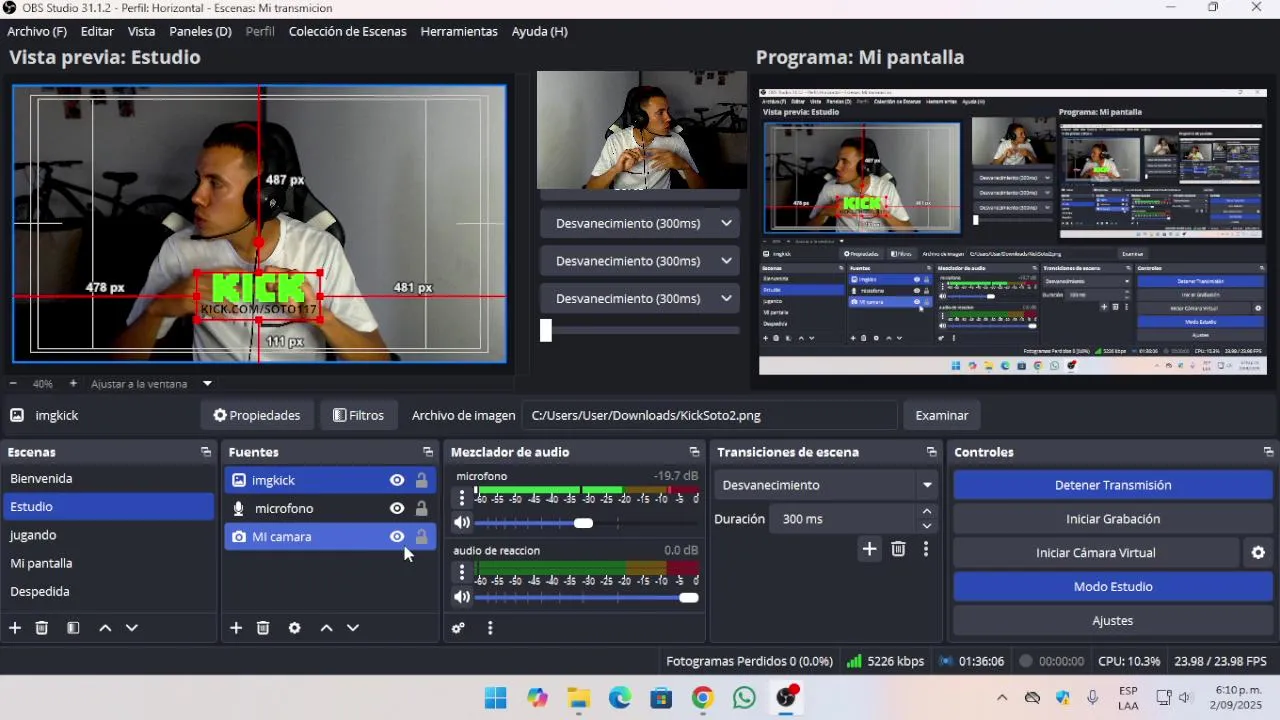Viewport: 1280px width, 720px height.
Task: Open scene filters icon in Escenas panel
Action: (x=73, y=628)
